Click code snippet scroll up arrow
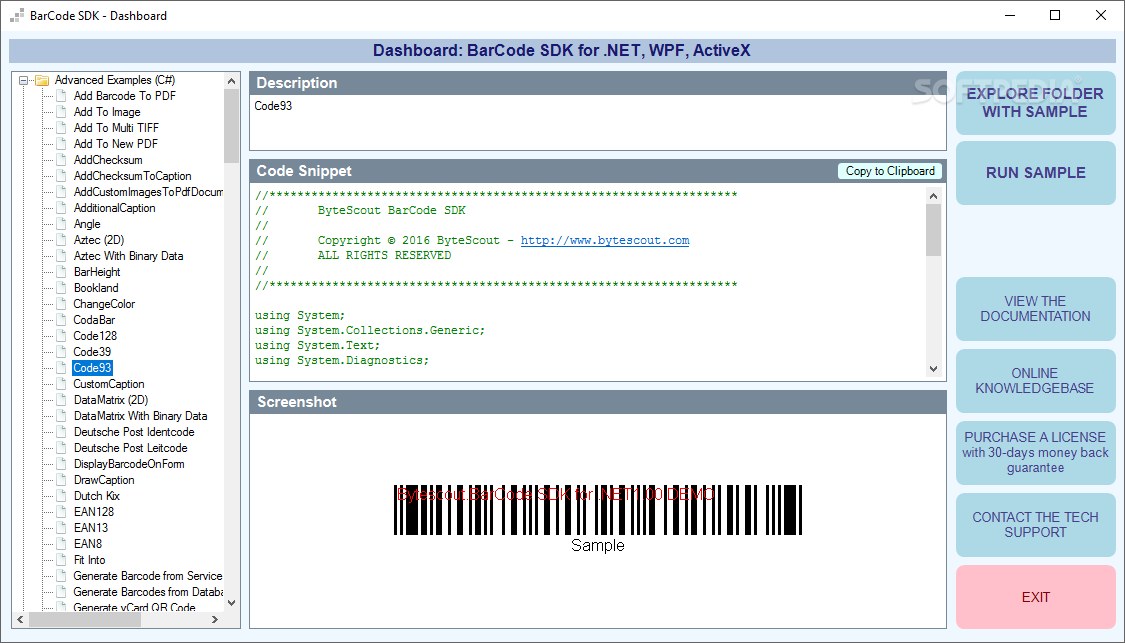1125x643 pixels. [933, 196]
